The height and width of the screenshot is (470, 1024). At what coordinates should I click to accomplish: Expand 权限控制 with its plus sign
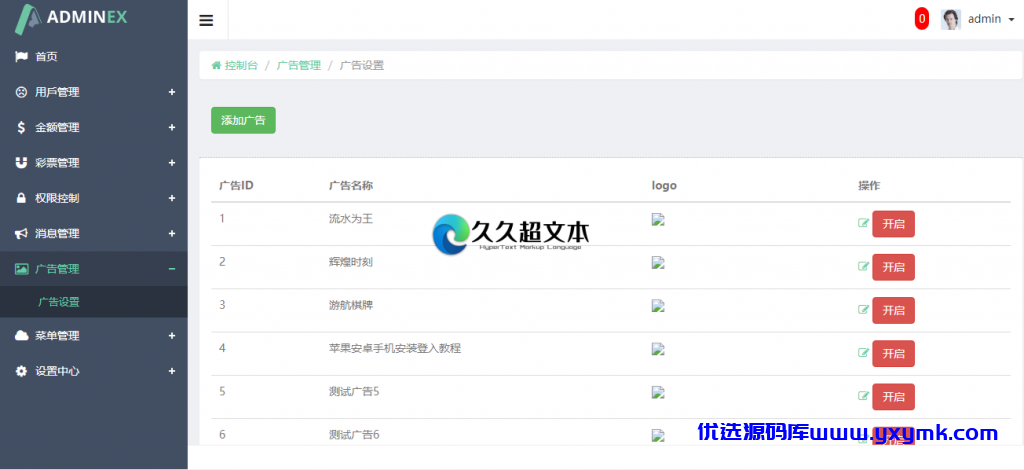pyautogui.click(x=172, y=198)
